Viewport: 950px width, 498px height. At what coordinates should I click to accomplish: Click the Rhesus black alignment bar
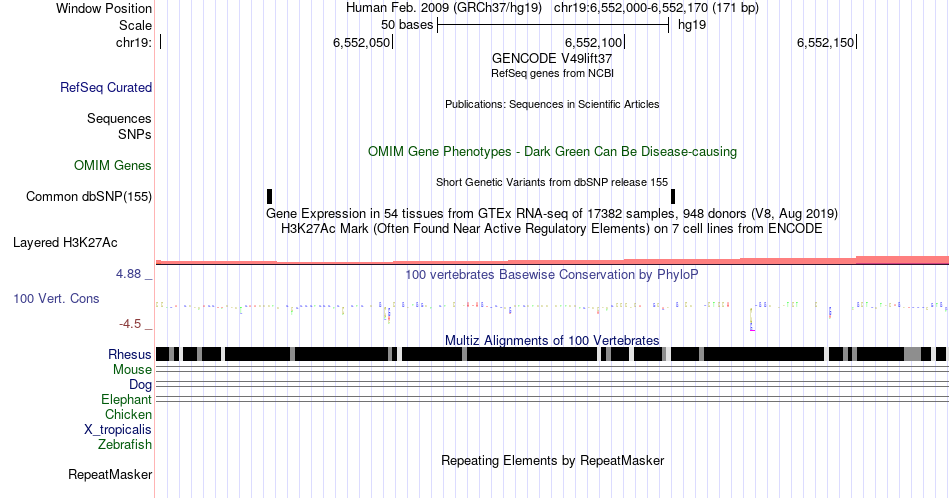tap(552, 354)
